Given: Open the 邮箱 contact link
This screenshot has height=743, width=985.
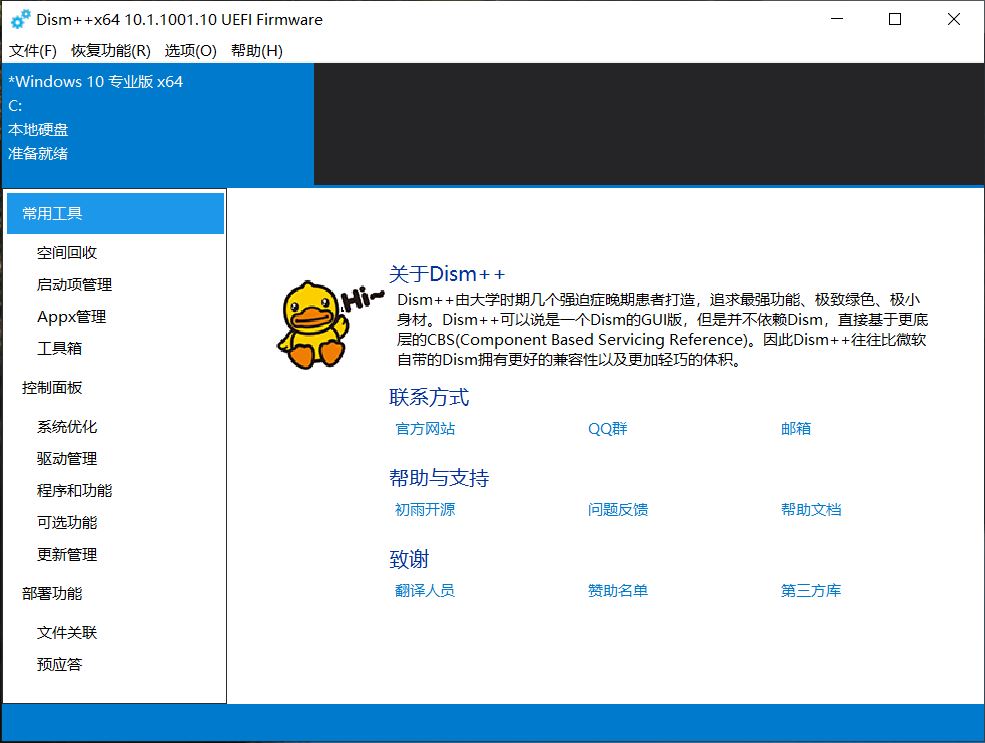Looking at the screenshot, I should tap(795, 429).
